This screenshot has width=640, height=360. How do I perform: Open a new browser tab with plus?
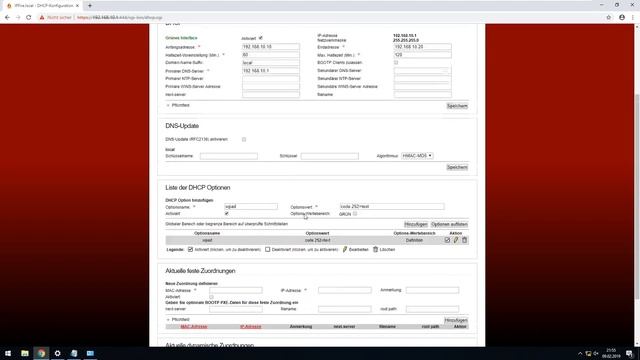pos(90,6)
